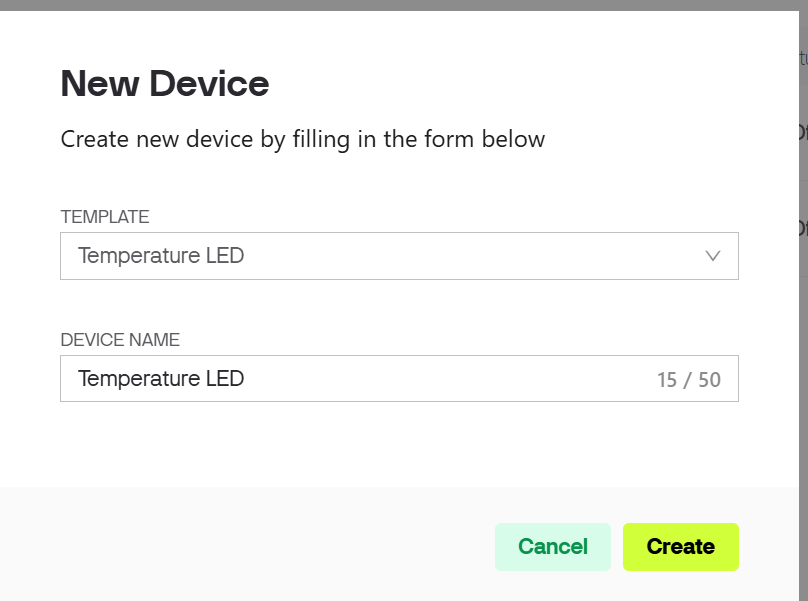
Task: Click the TEMPLATE field label
Action: tap(105, 217)
